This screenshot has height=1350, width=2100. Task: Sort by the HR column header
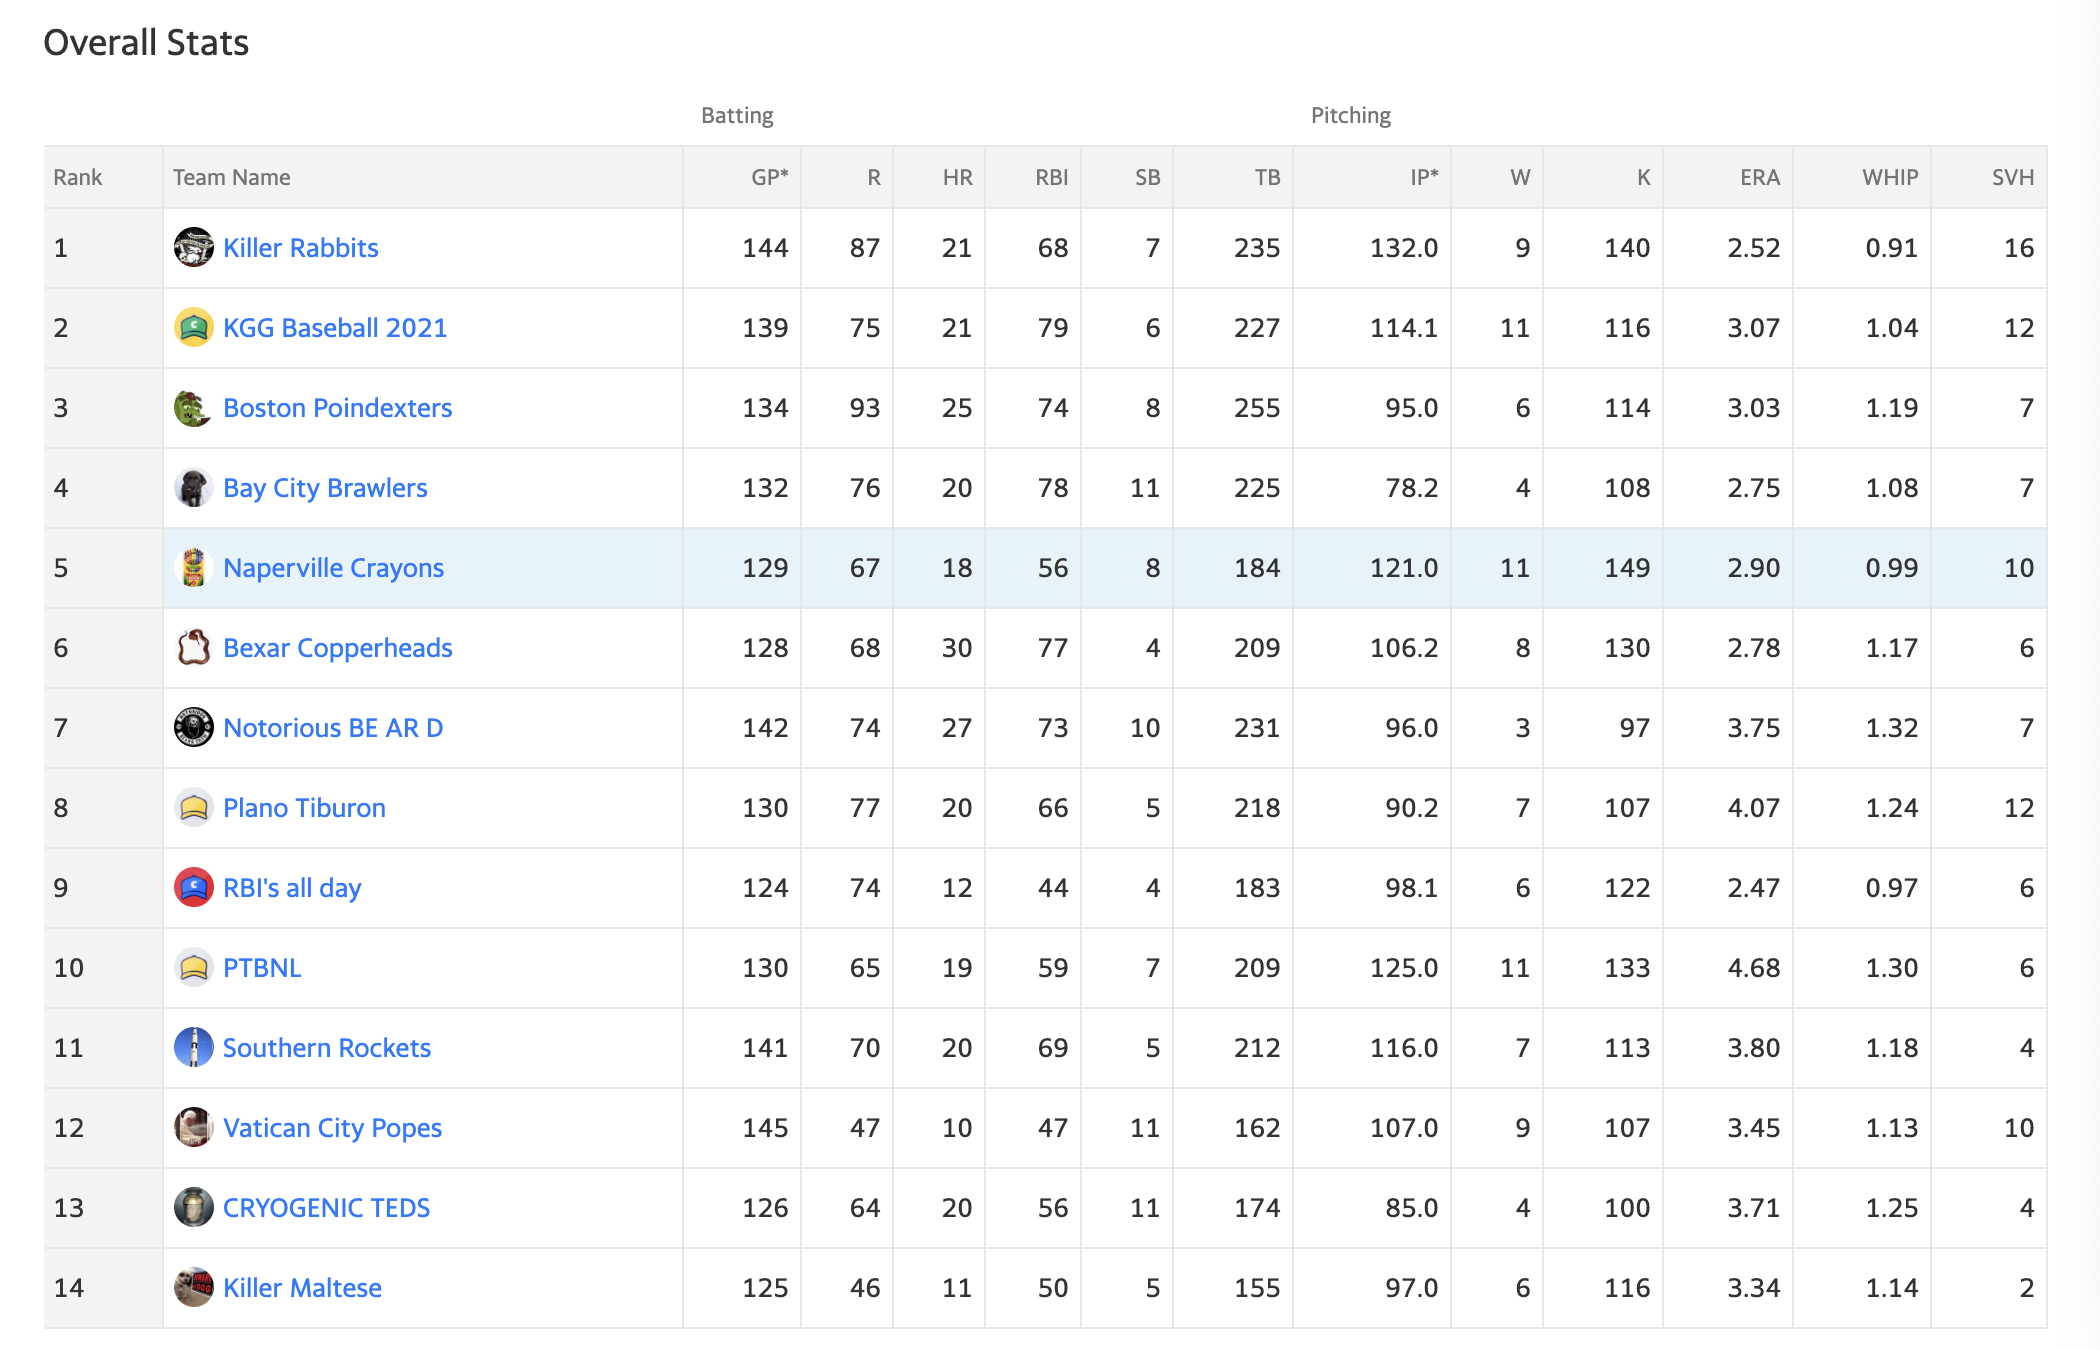[x=957, y=177]
